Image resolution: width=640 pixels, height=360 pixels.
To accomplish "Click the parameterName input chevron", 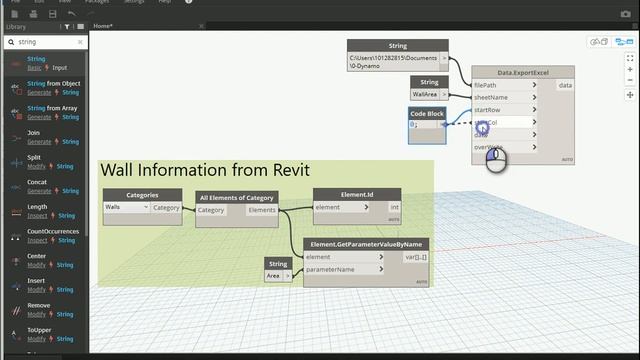I will 381,269.
